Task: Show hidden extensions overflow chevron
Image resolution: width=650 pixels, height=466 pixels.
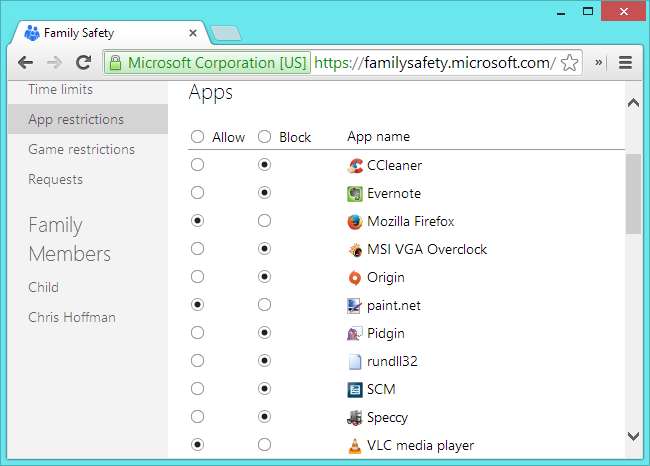Action: [x=598, y=63]
